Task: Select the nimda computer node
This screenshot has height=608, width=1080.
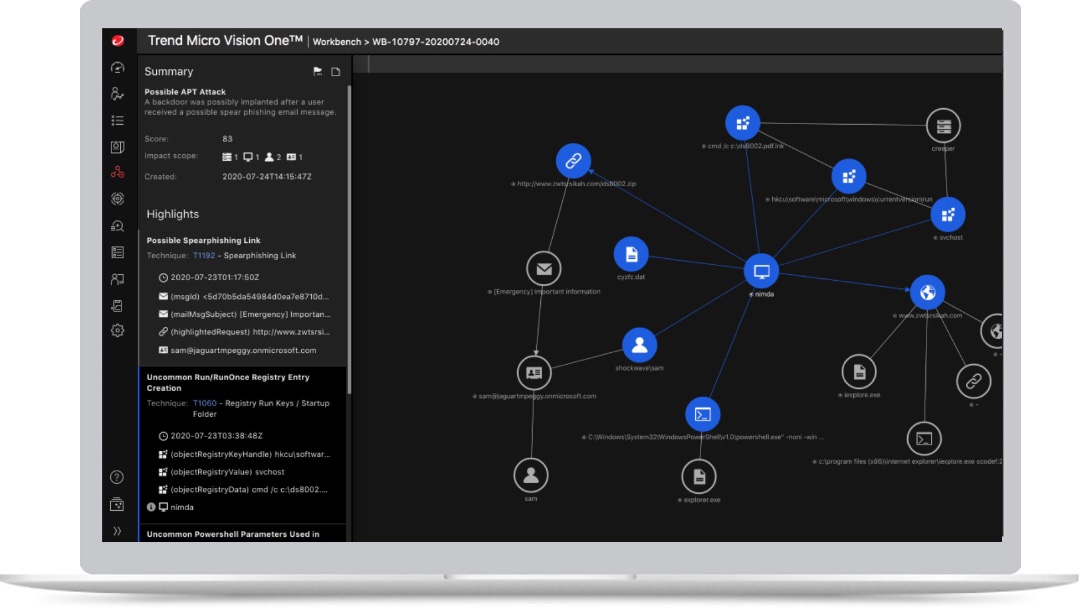Action: 761,271
